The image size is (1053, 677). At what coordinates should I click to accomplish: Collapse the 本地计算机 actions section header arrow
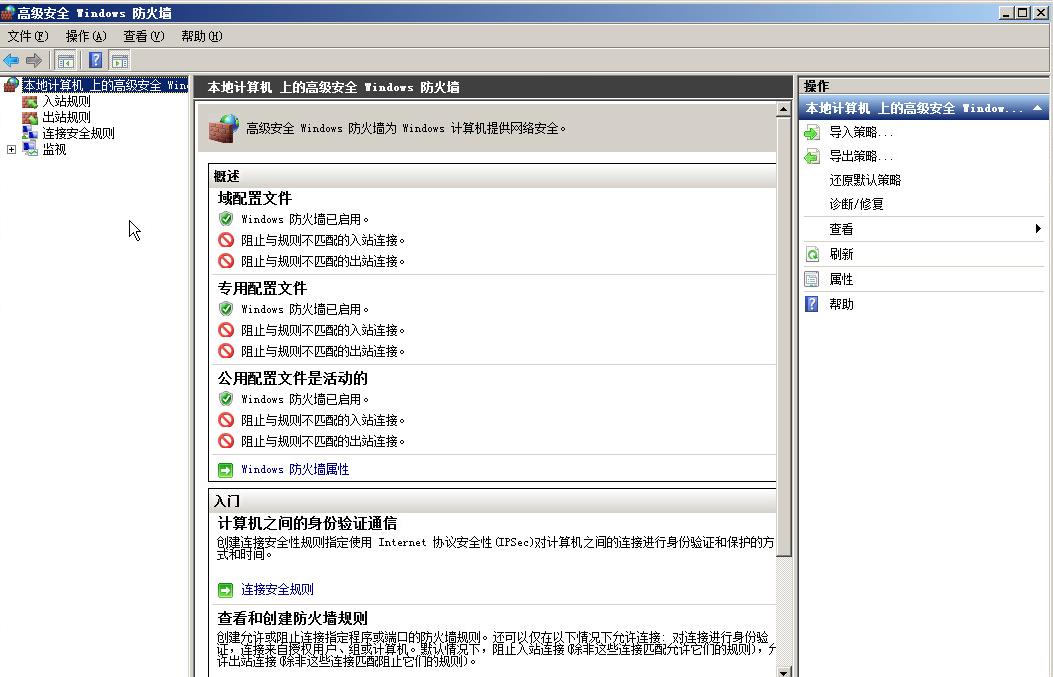tap(1038, 108)
